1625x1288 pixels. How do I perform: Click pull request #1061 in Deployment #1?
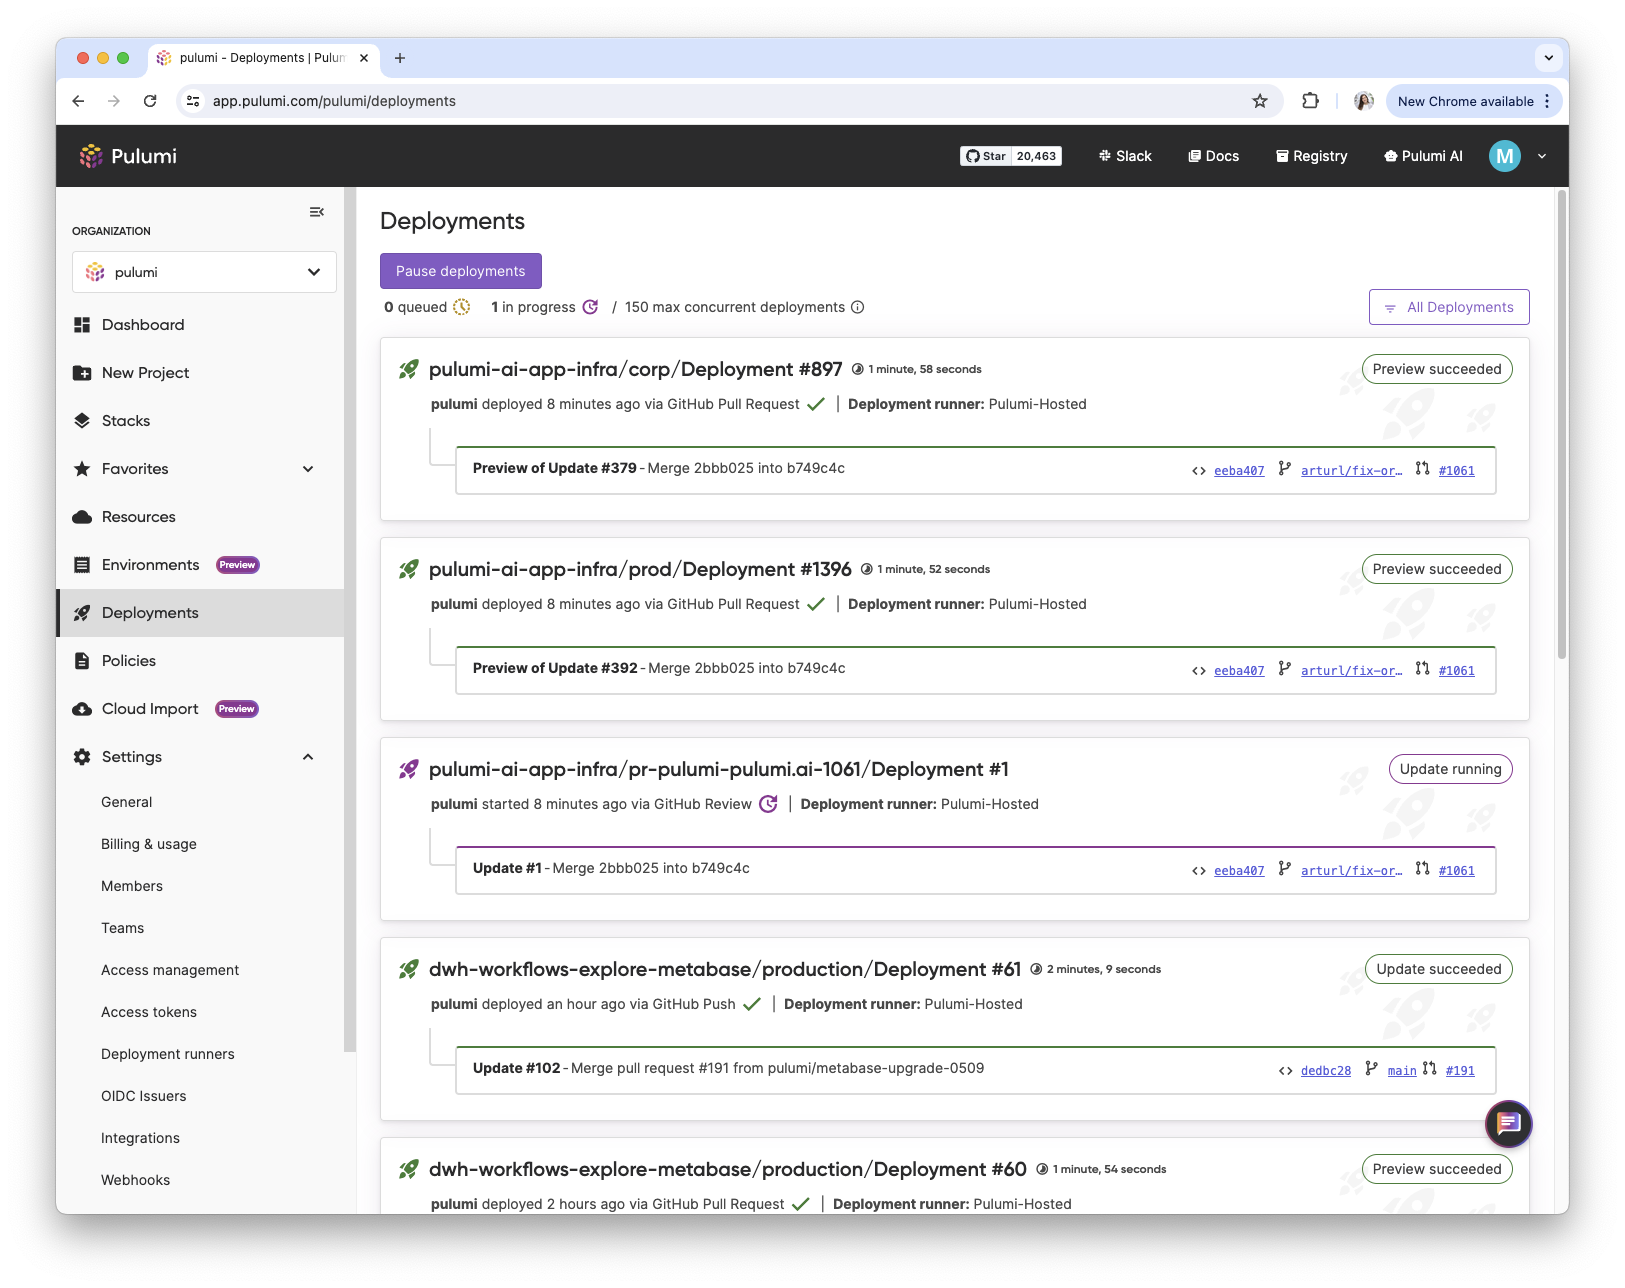[x=1456, y=871]
